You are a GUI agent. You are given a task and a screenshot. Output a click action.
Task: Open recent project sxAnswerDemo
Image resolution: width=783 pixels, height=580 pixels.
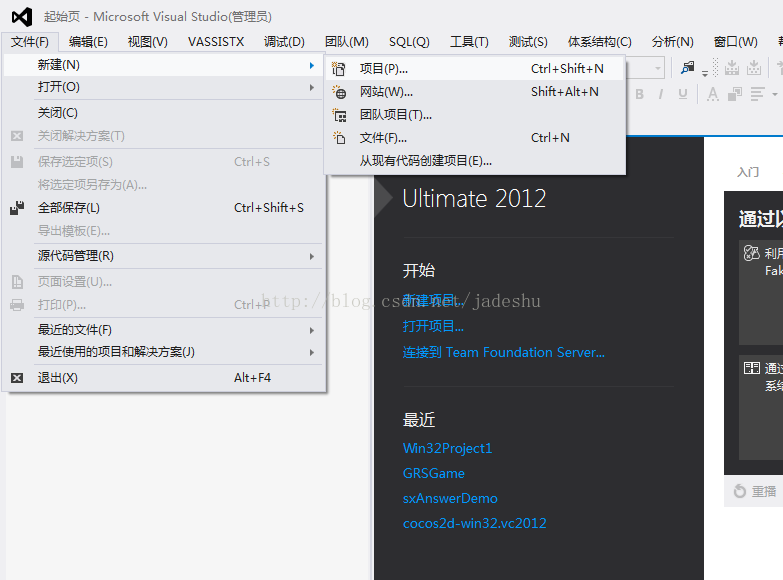(450, 498)
